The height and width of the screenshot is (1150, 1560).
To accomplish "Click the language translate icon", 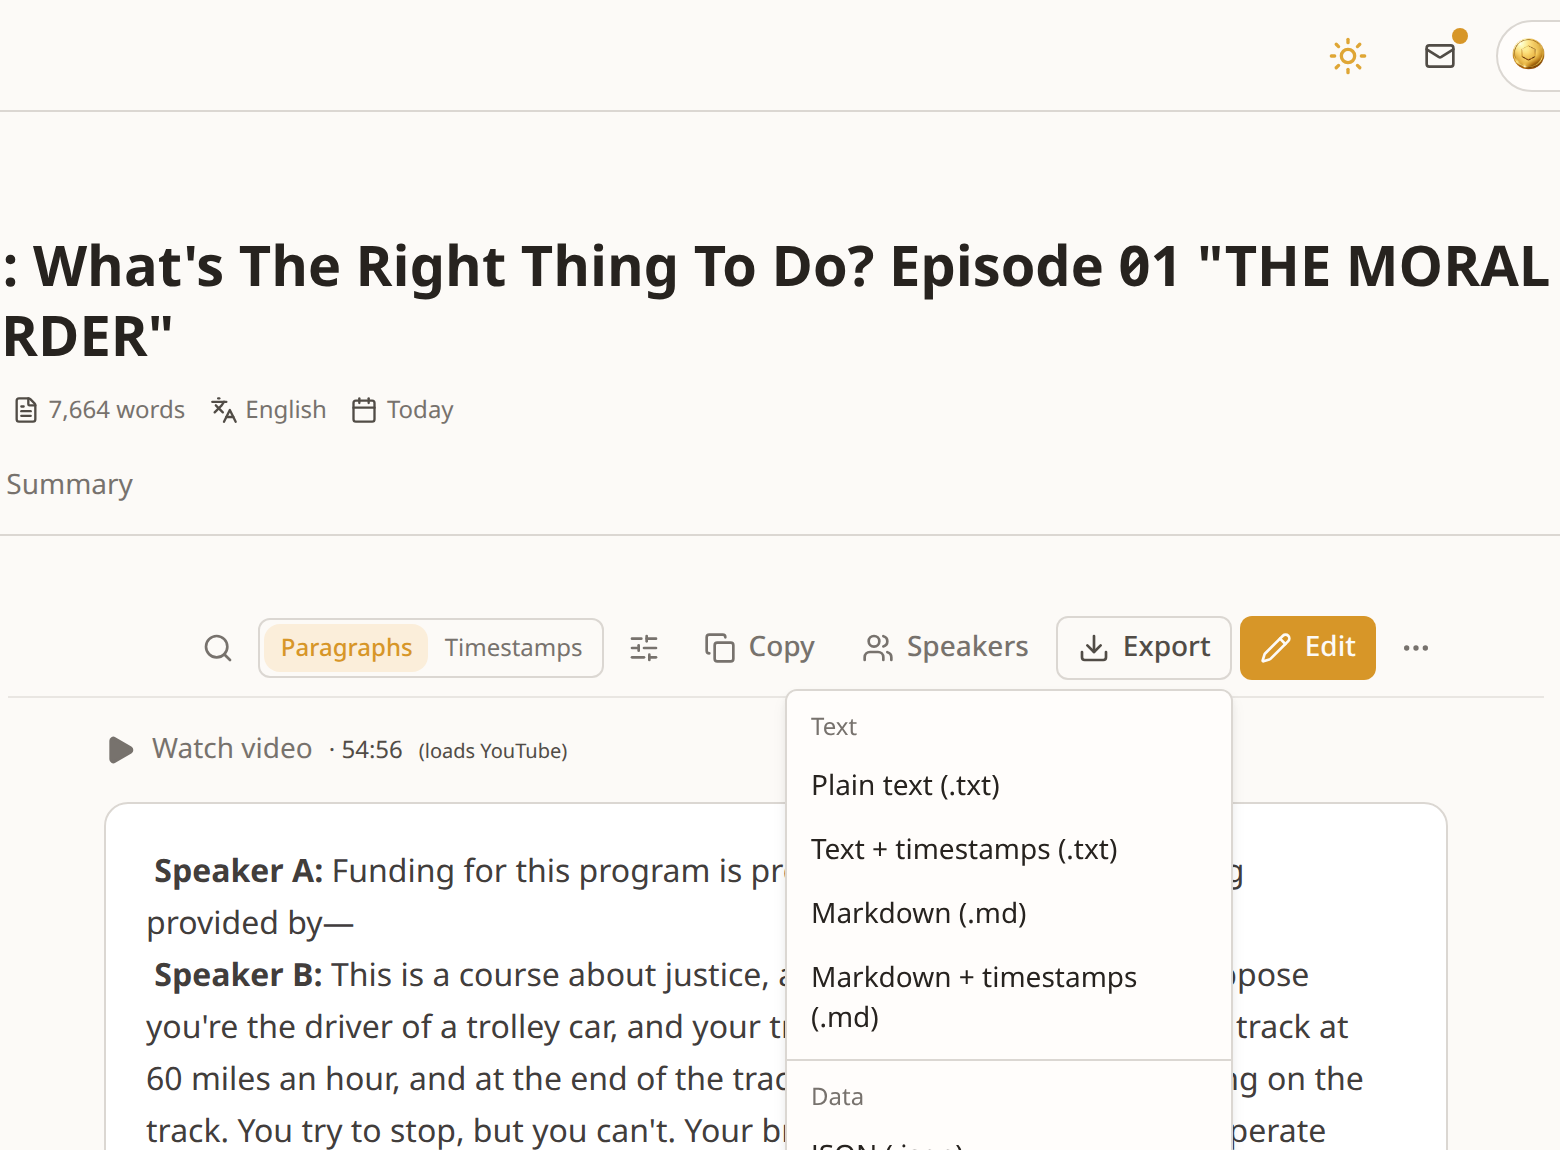I will [x=224, y=410].
